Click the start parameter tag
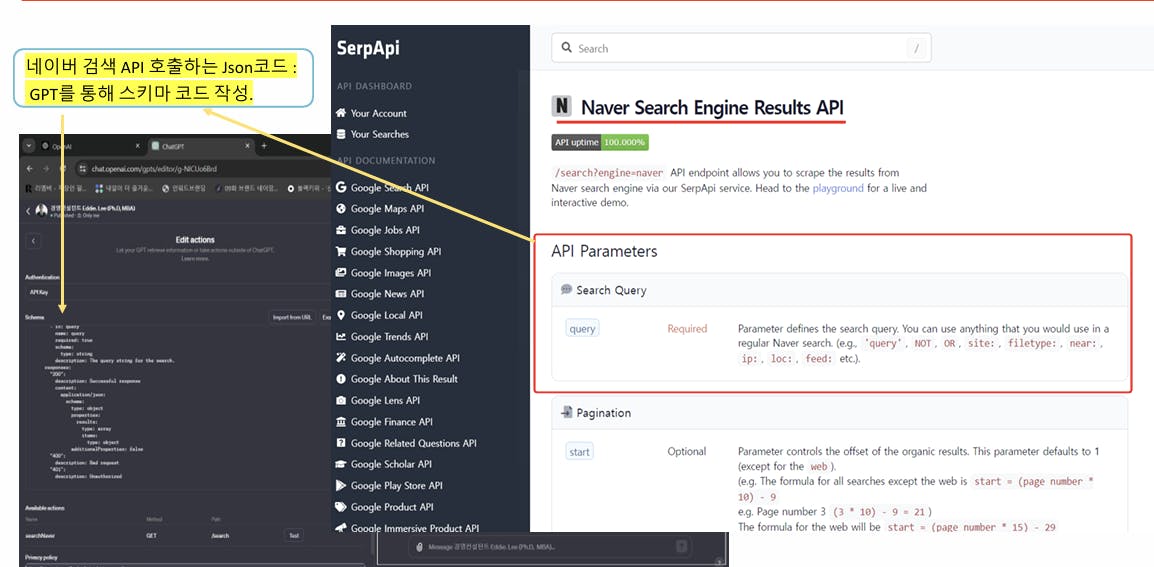Screen dimensions: 1154x567 [x=580, y=451]
